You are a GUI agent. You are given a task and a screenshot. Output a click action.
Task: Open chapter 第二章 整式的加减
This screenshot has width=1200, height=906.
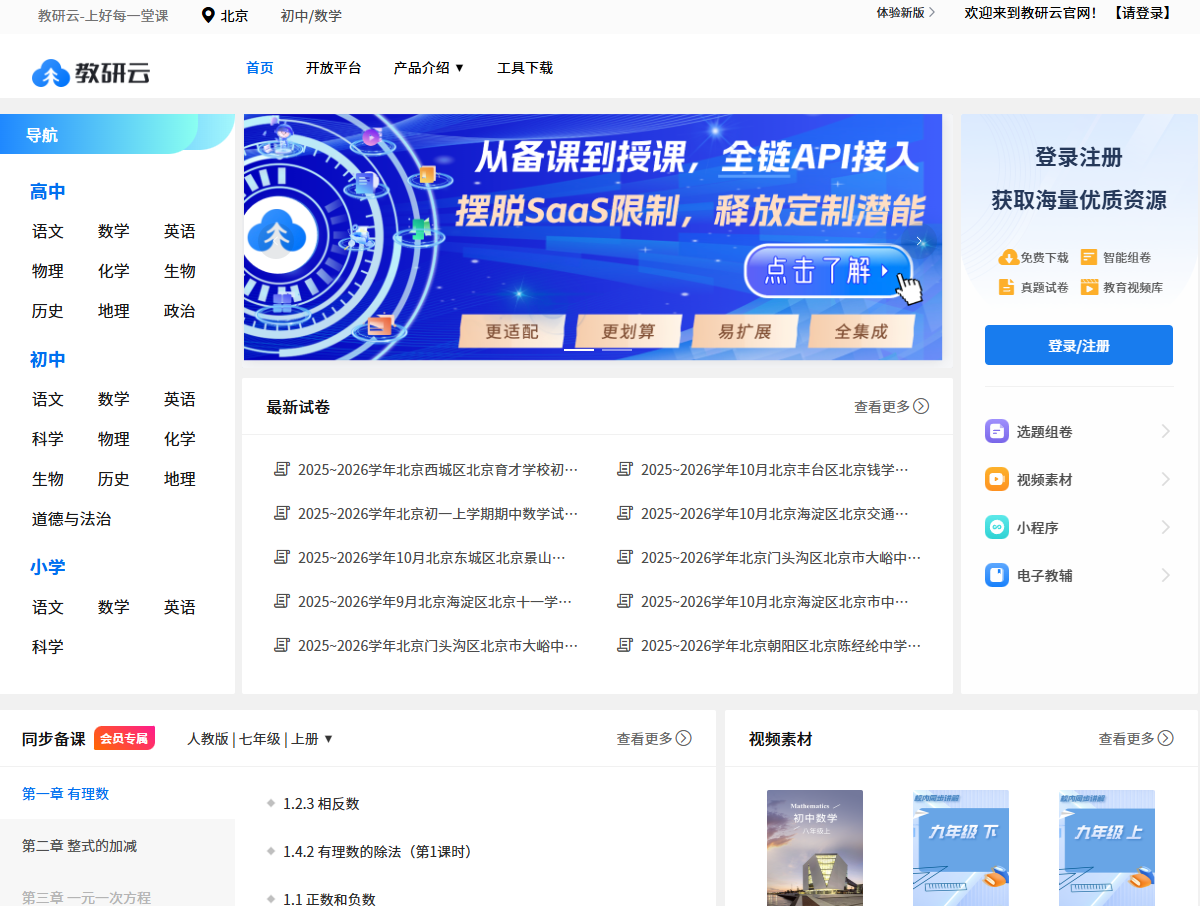coord(80,845)
